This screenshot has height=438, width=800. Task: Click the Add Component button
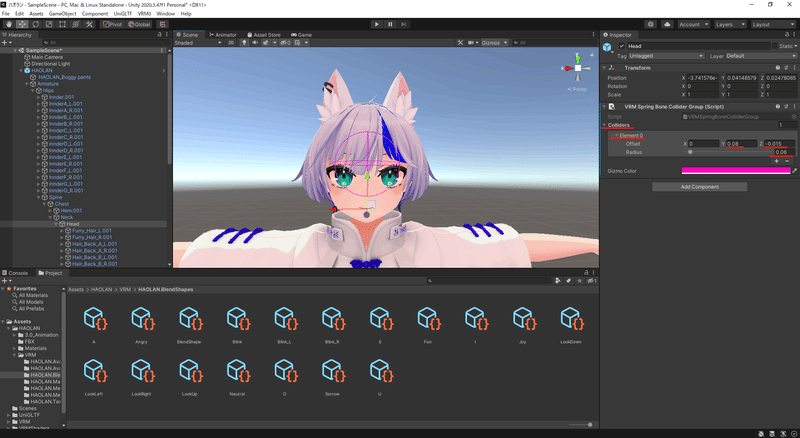click(x=699, y=187)
